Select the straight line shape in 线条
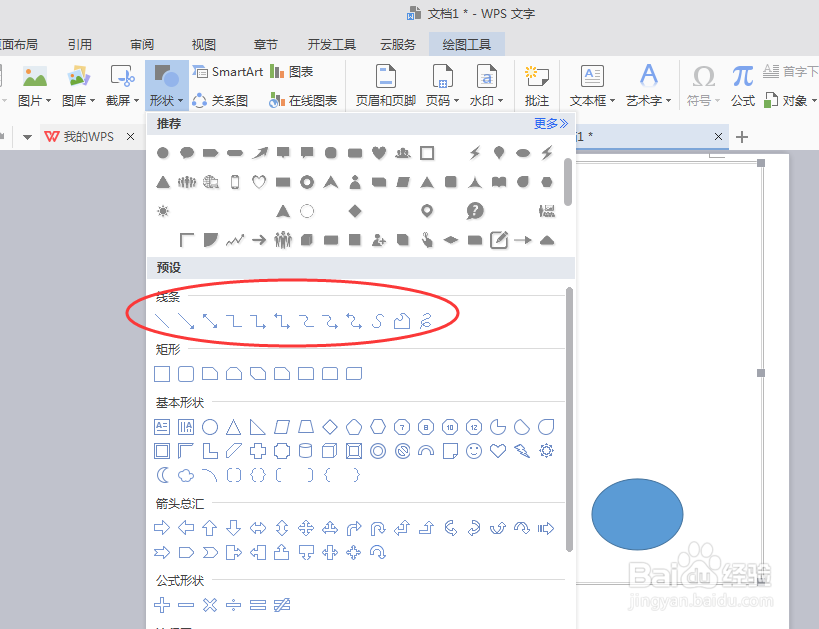 162,321
